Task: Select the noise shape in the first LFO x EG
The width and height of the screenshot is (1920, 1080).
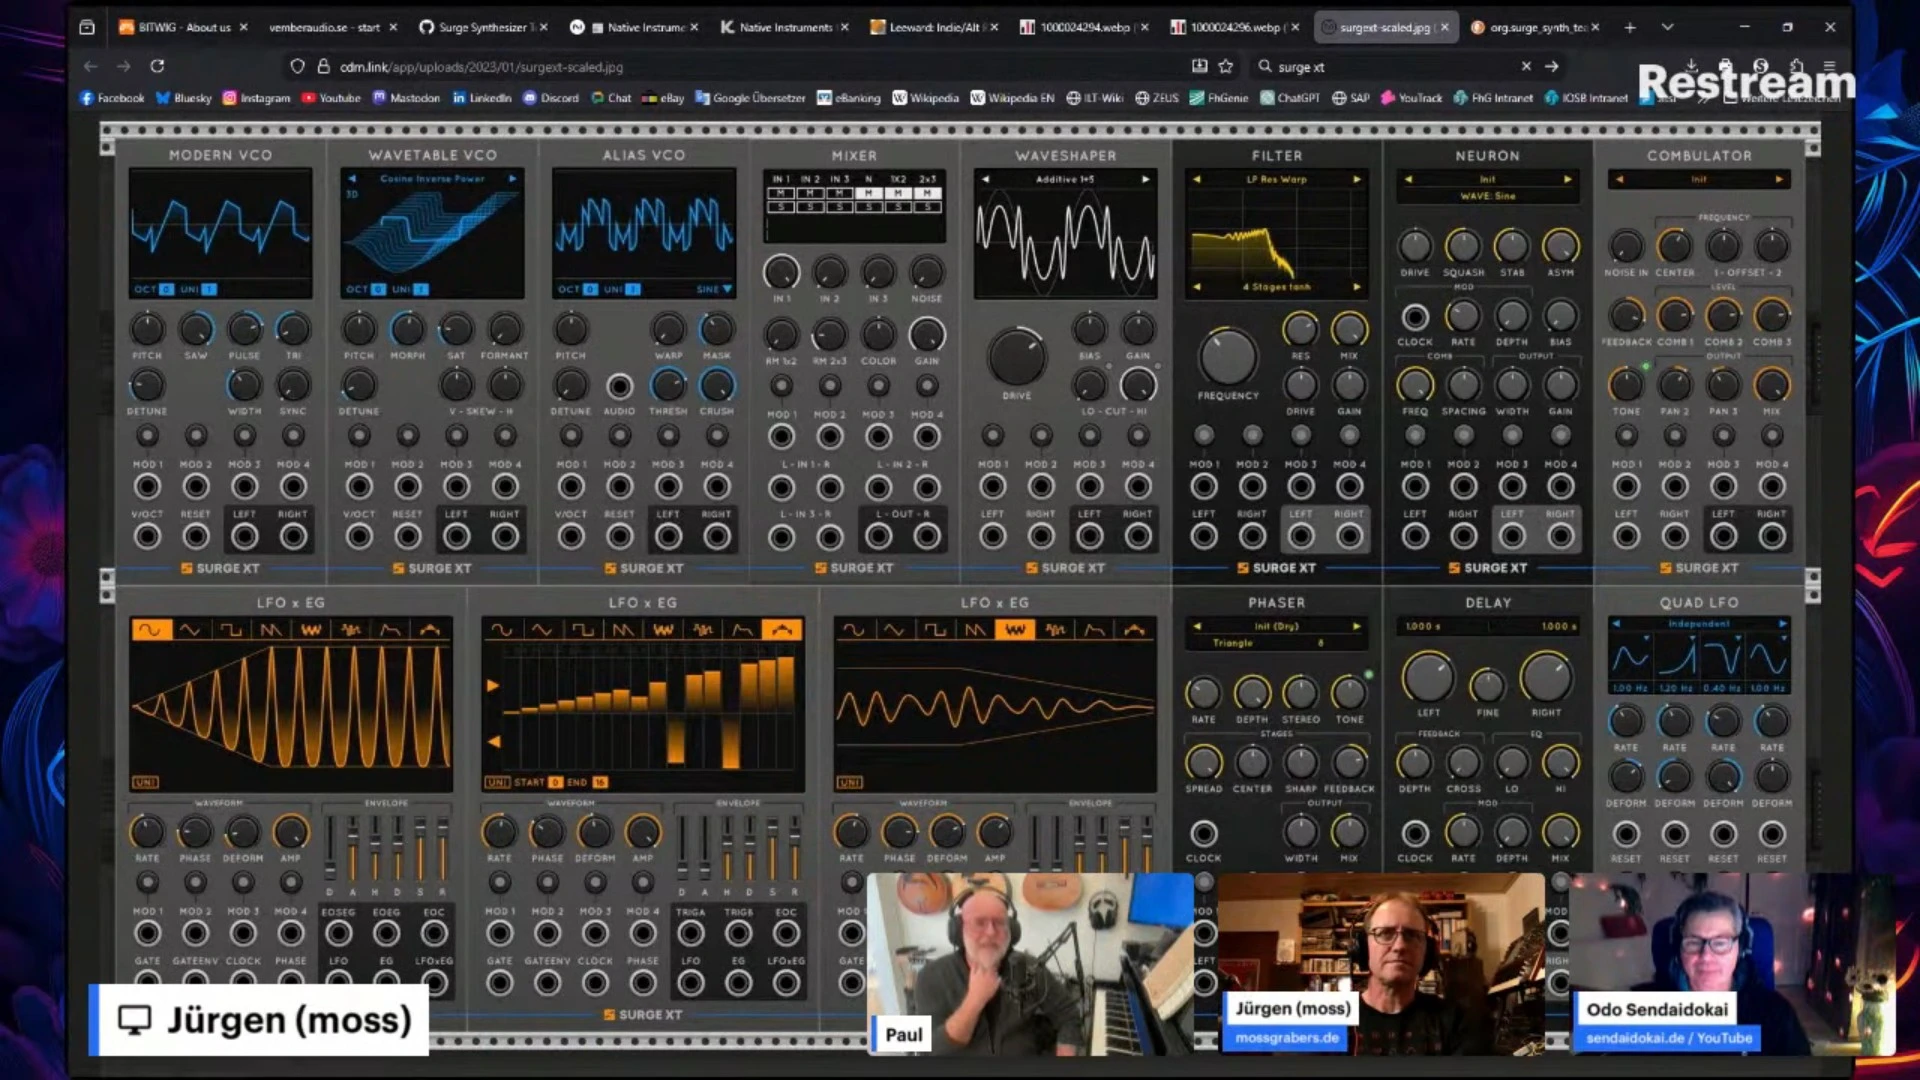Action: 311,630
